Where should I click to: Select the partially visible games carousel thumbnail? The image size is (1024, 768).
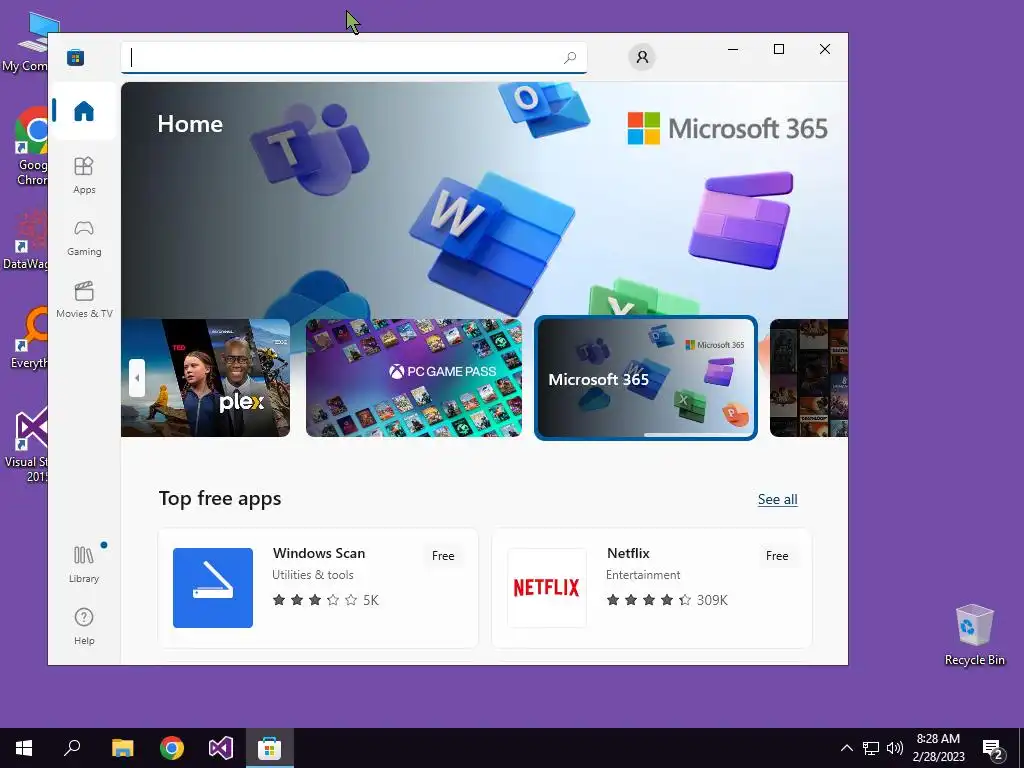coord(808,377)
